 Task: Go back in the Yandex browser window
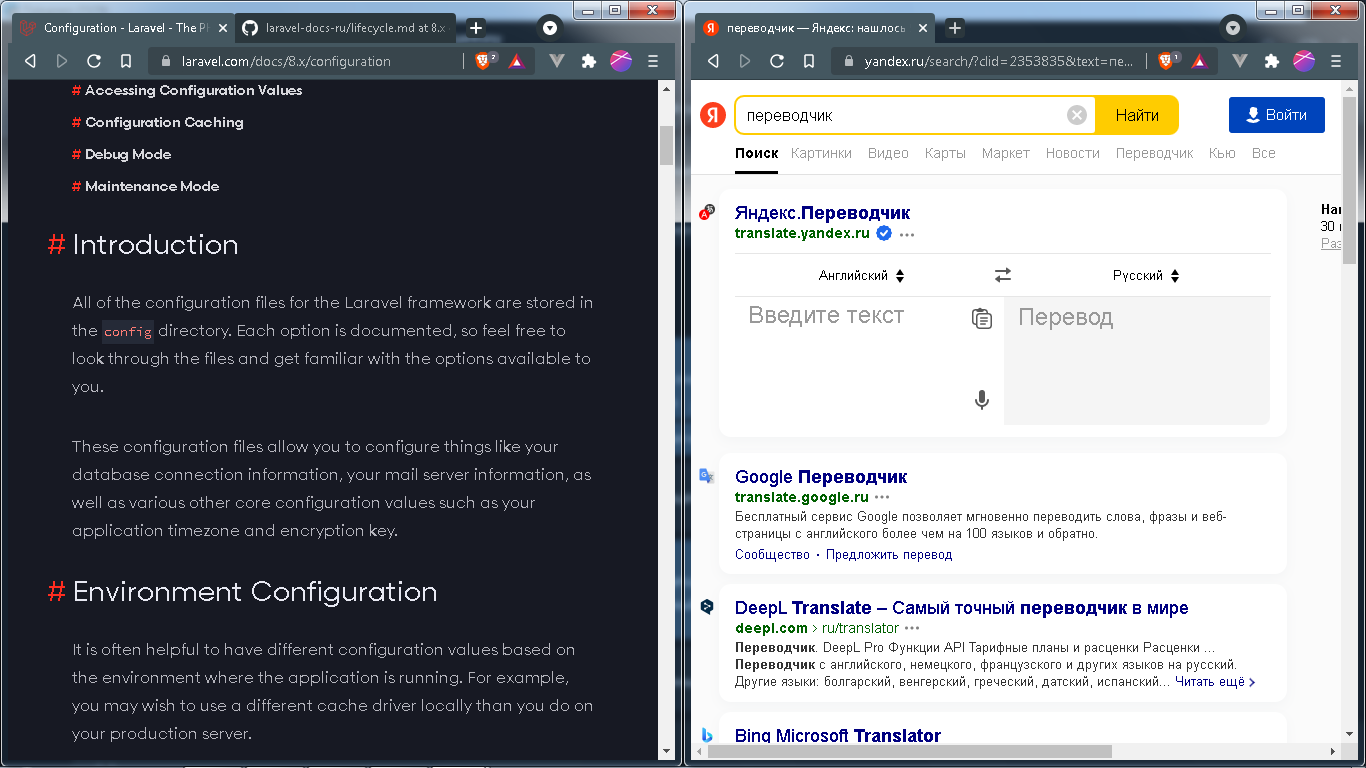pyautogui.click(x=713, y=61)
